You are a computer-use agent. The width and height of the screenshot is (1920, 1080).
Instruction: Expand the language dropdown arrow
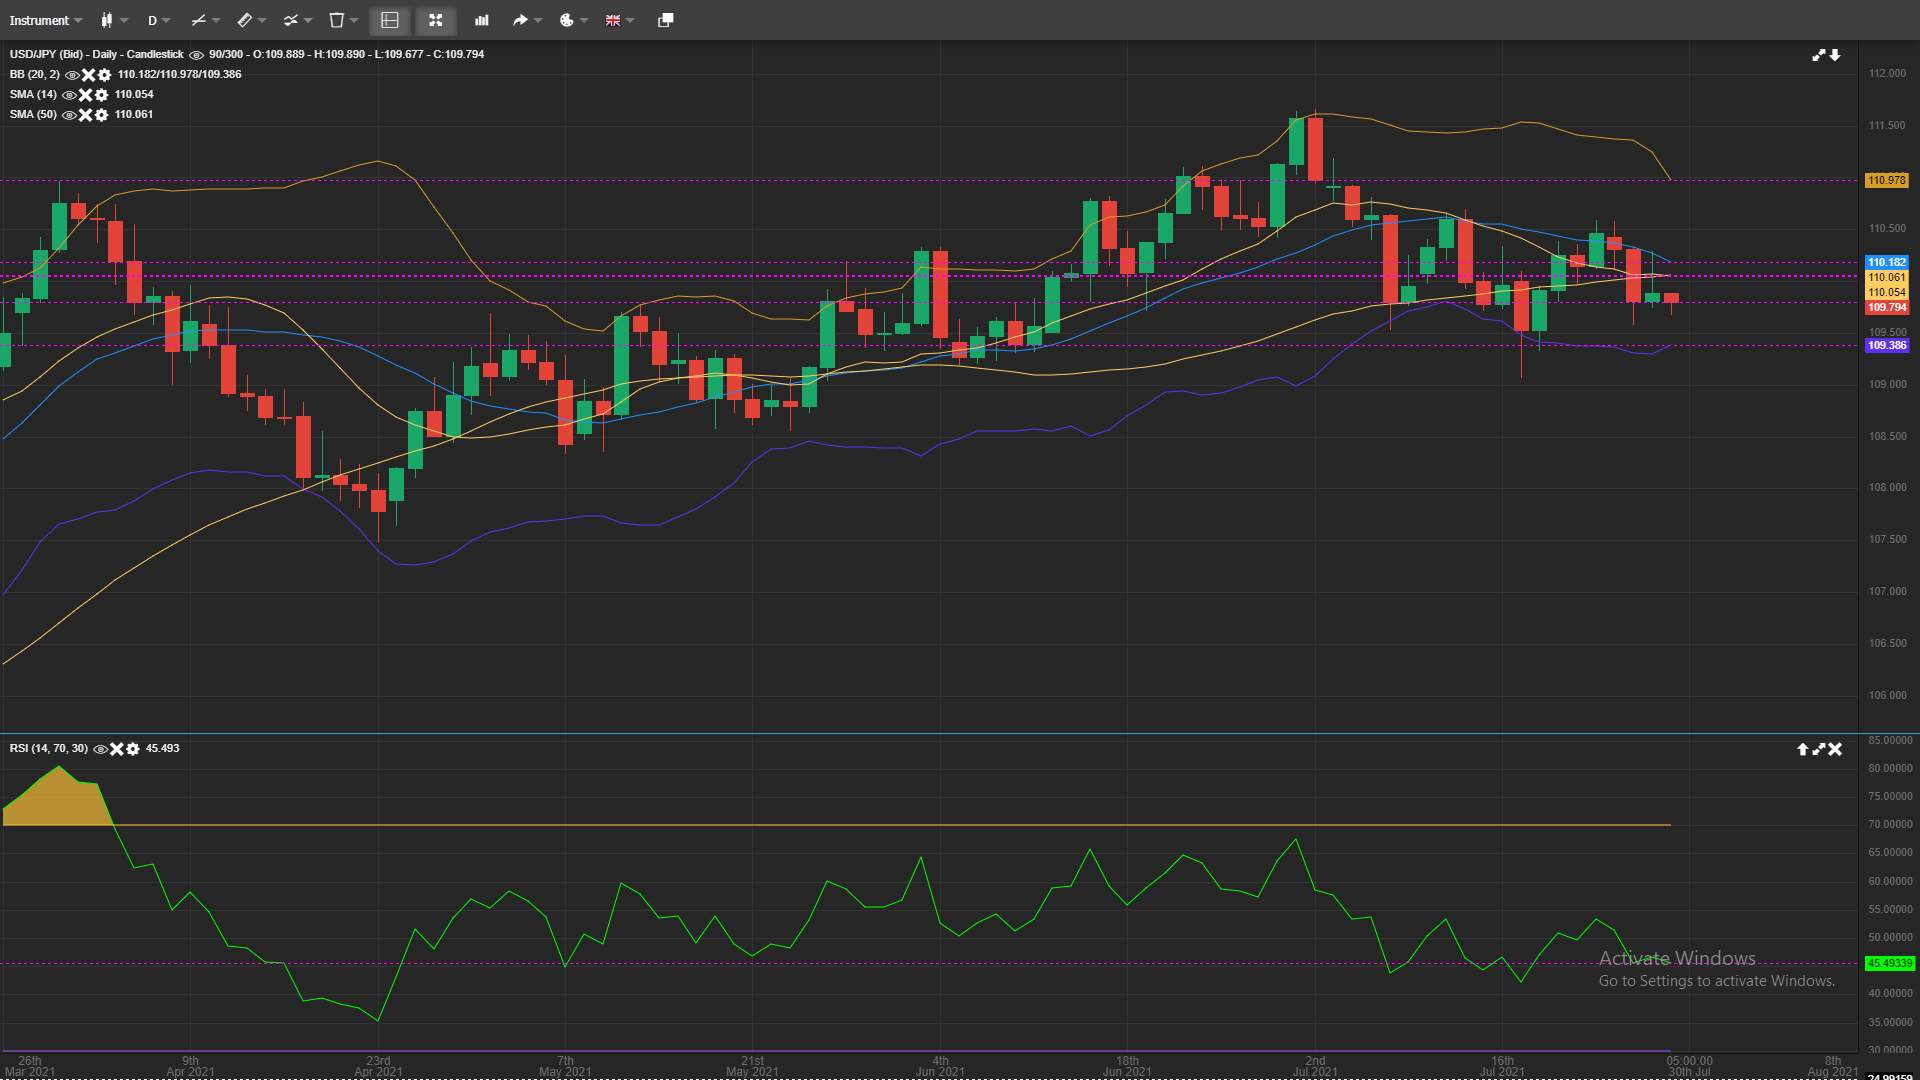tap(631, 20)
